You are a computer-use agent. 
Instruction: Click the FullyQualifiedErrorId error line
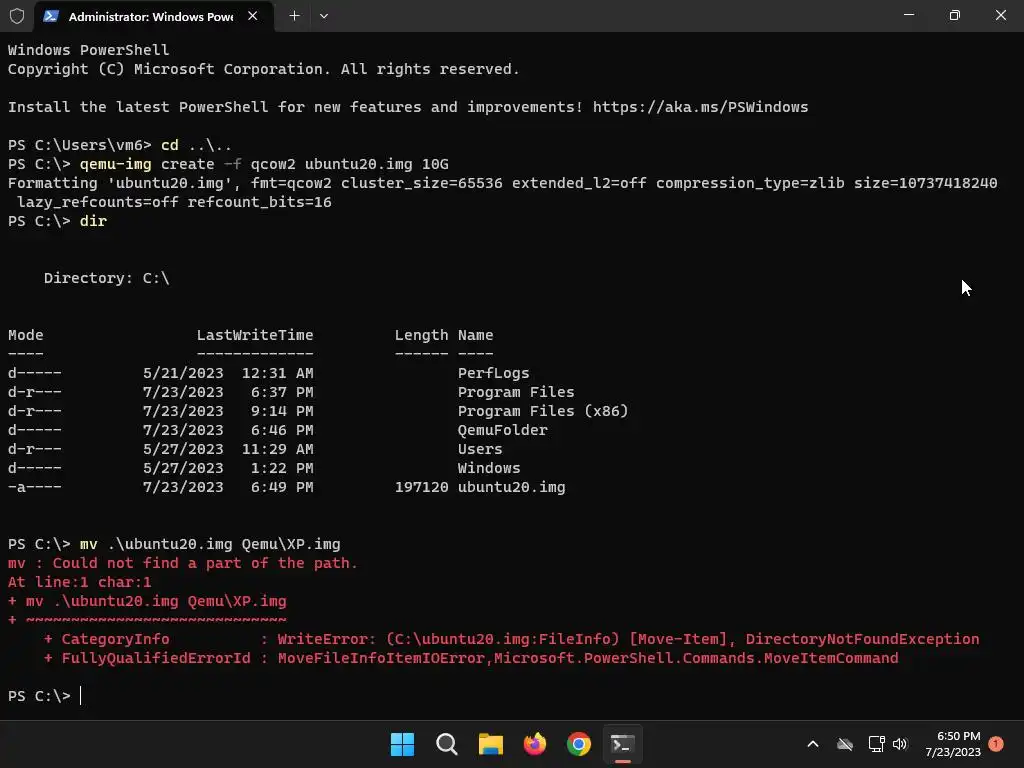(x=471, y=658)
